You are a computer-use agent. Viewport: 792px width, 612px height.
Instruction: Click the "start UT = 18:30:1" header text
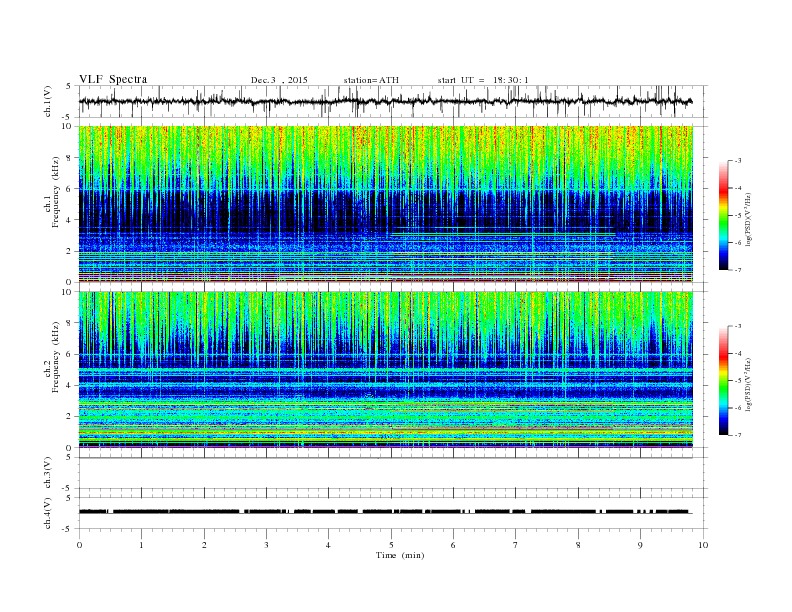coord(483,80)
